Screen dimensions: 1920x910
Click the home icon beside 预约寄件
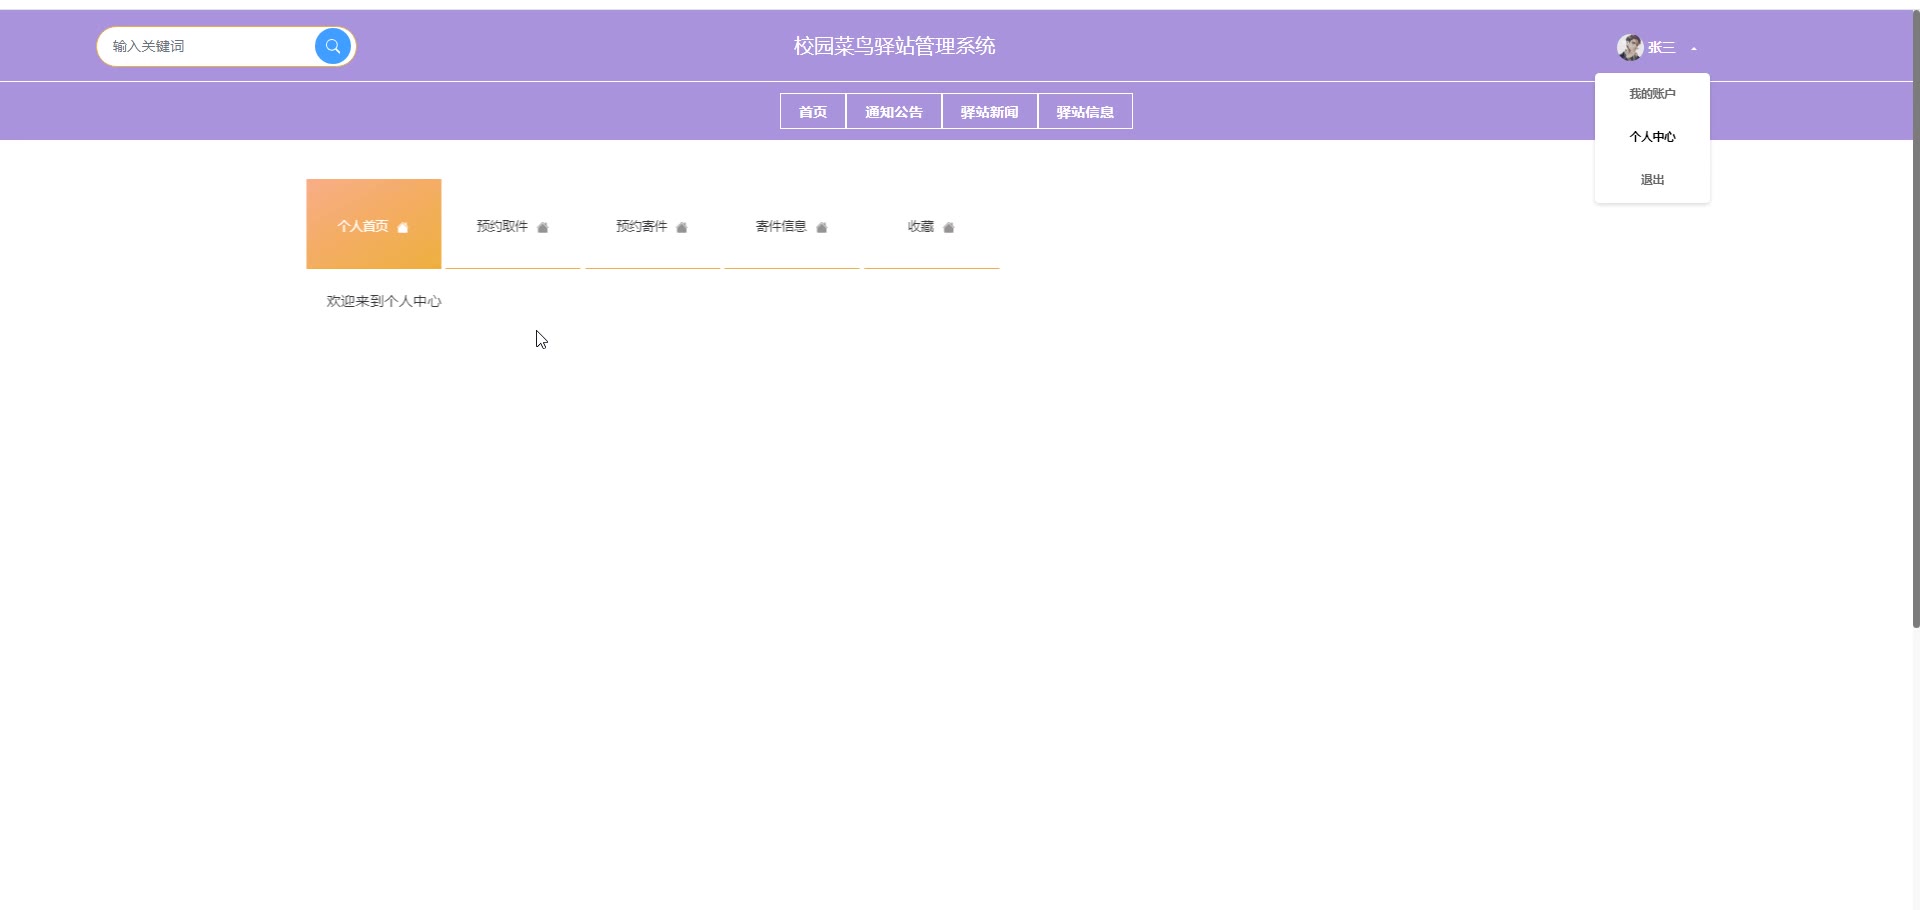[x=682, y=228]
